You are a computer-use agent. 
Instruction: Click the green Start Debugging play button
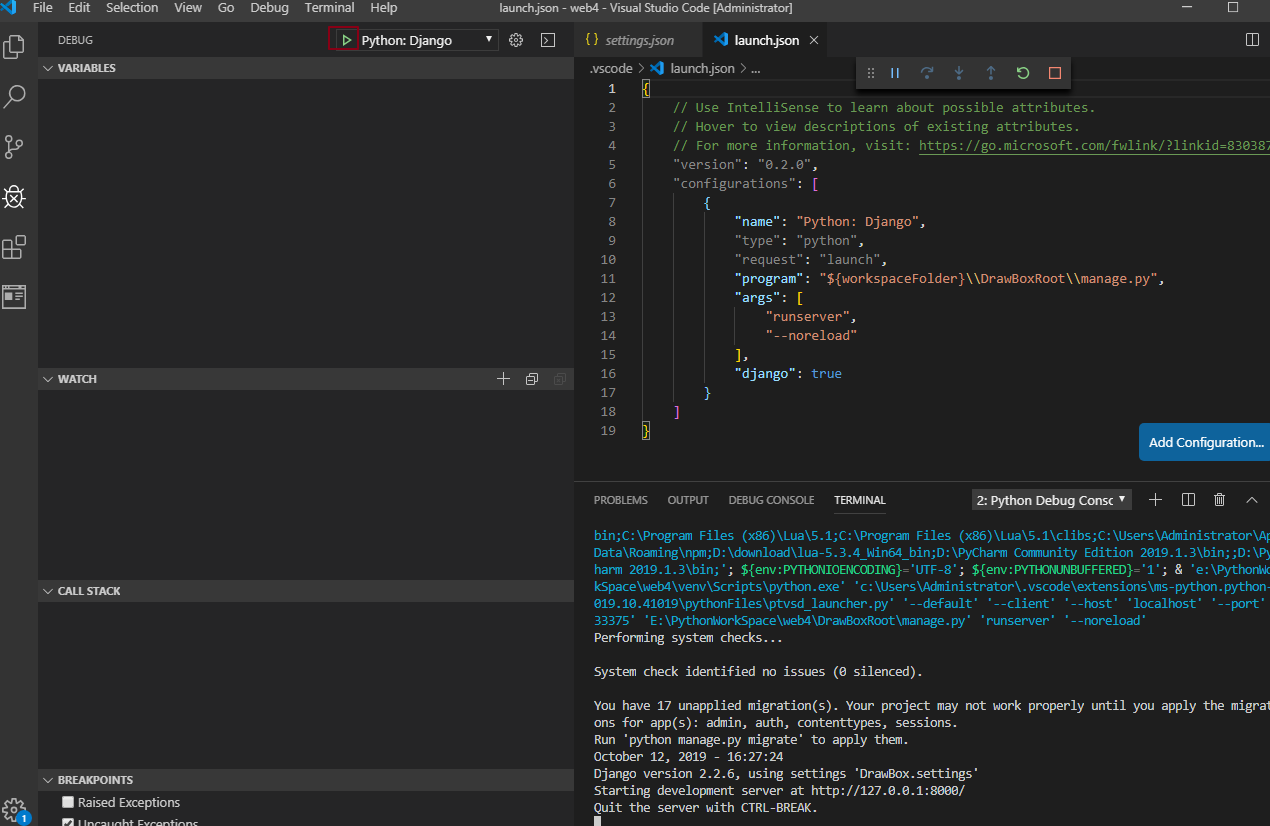(345, 40)
